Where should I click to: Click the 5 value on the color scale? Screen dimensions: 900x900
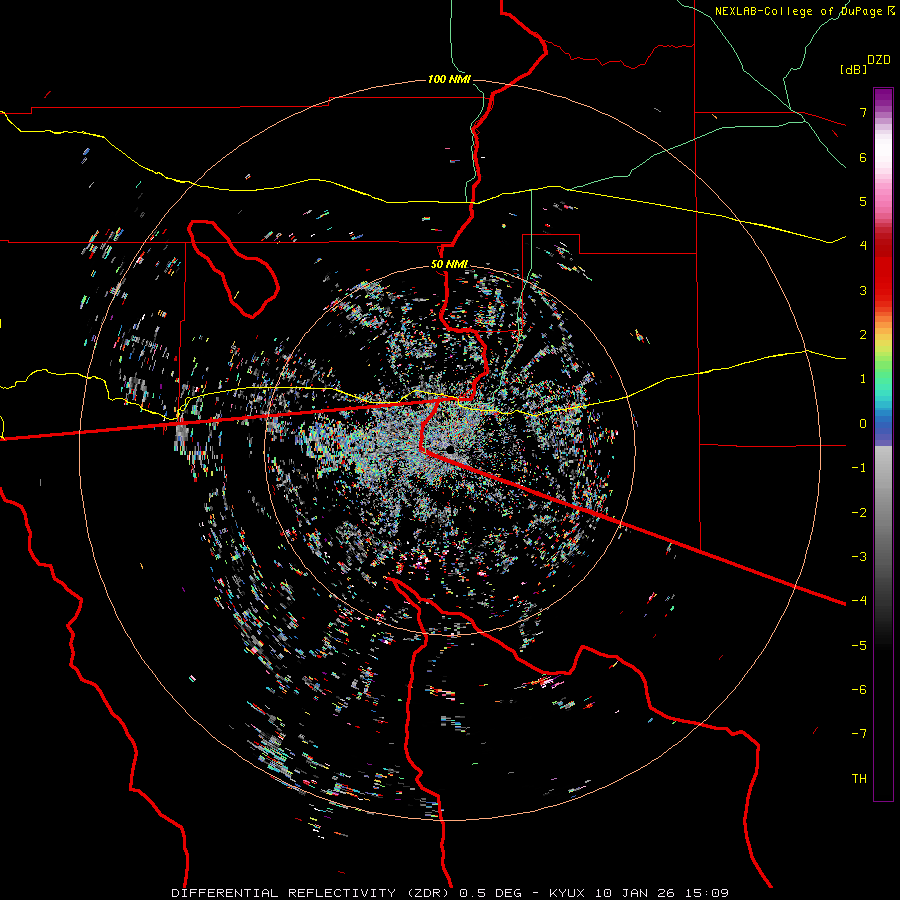tap(863, 201)
